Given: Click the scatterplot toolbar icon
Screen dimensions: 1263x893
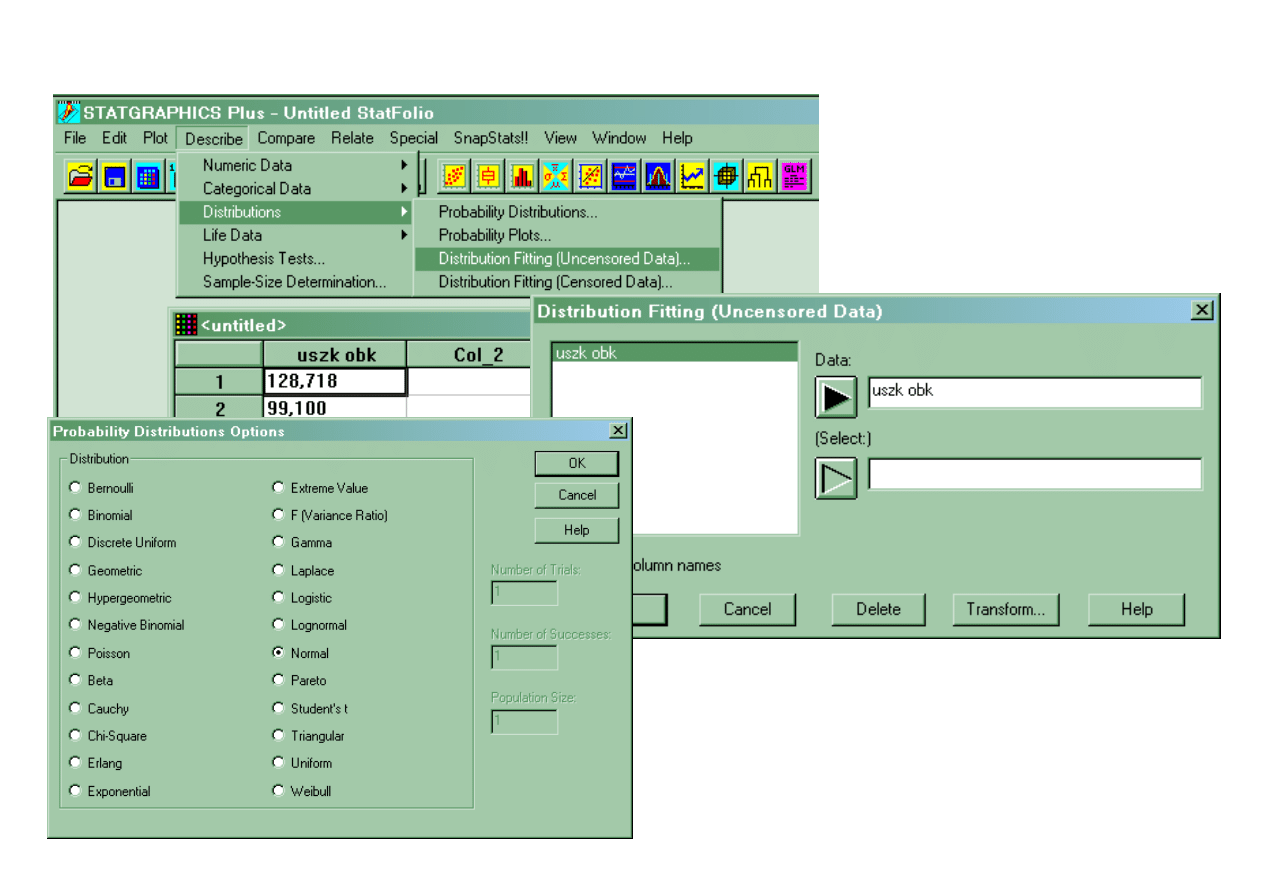Looking at the screenshot, I should click(x=455, y=176).
